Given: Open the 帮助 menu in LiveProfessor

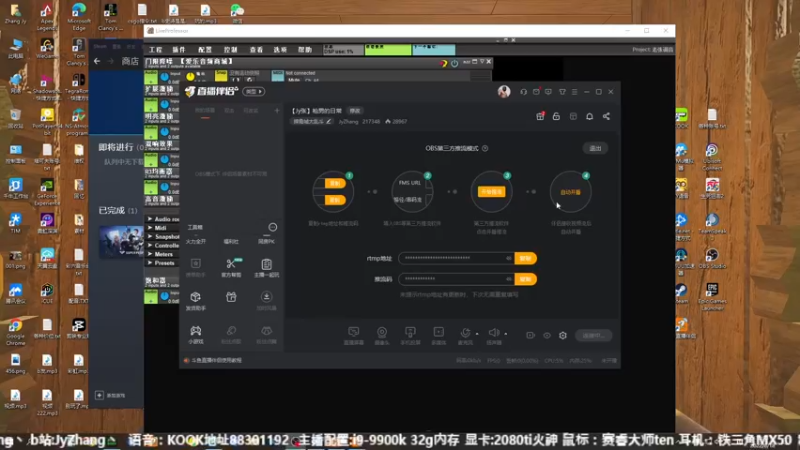Looking at the screenshot, I should (305, 50).
